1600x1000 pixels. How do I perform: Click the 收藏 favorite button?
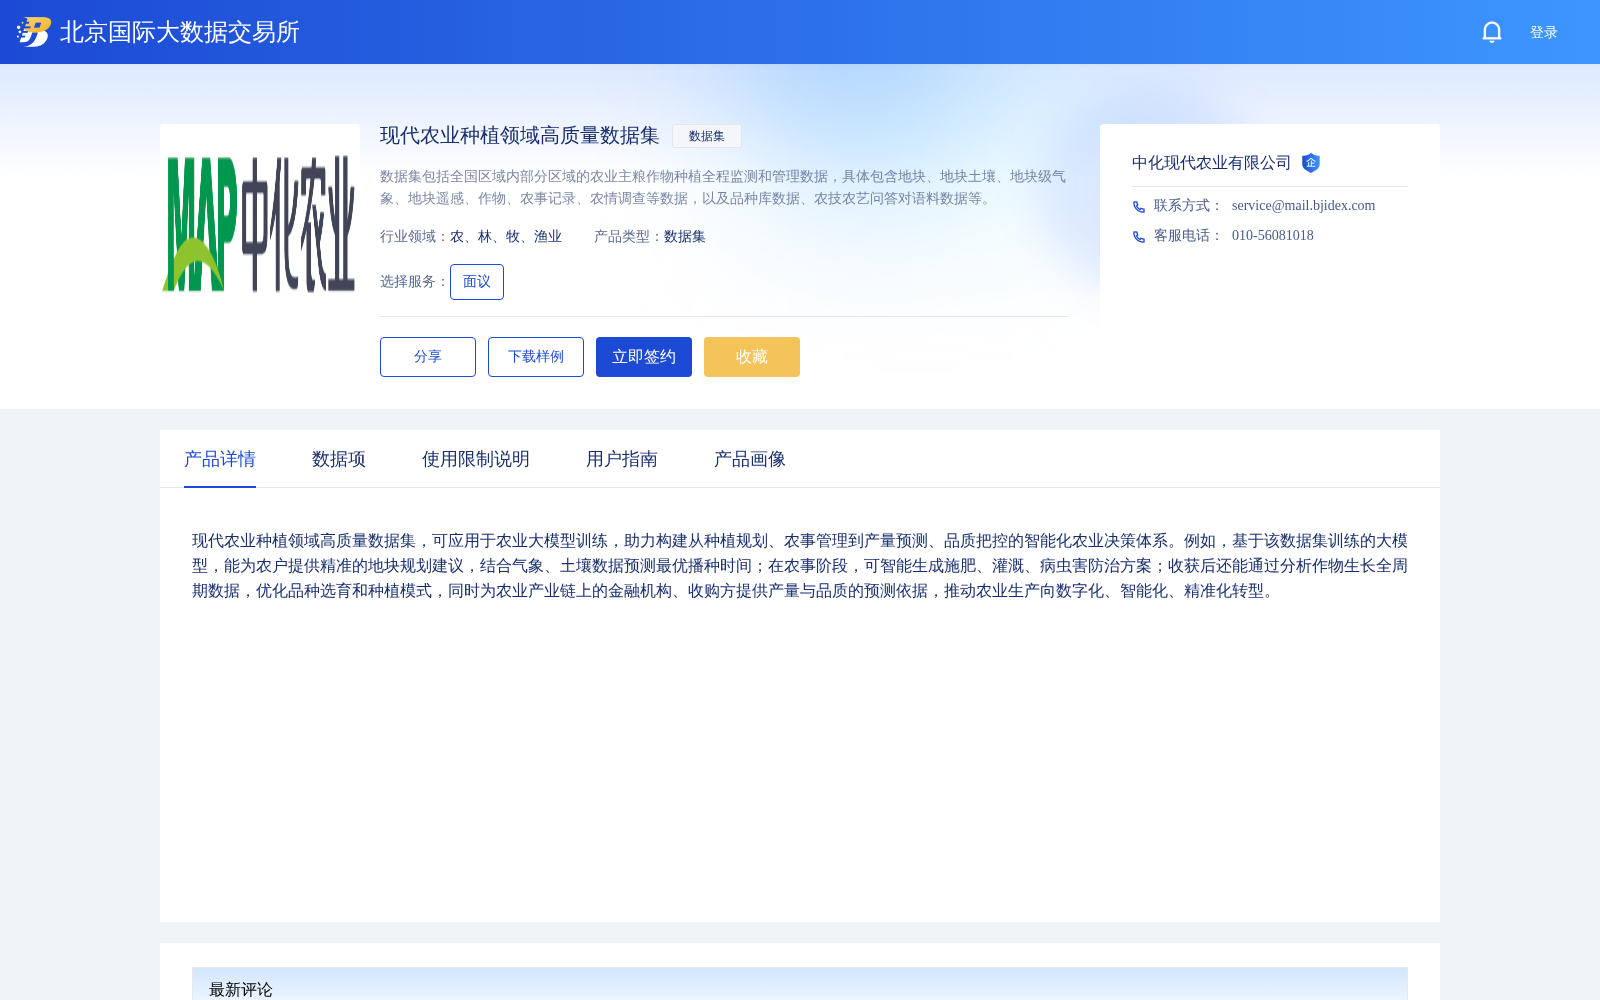pos(752,357)
